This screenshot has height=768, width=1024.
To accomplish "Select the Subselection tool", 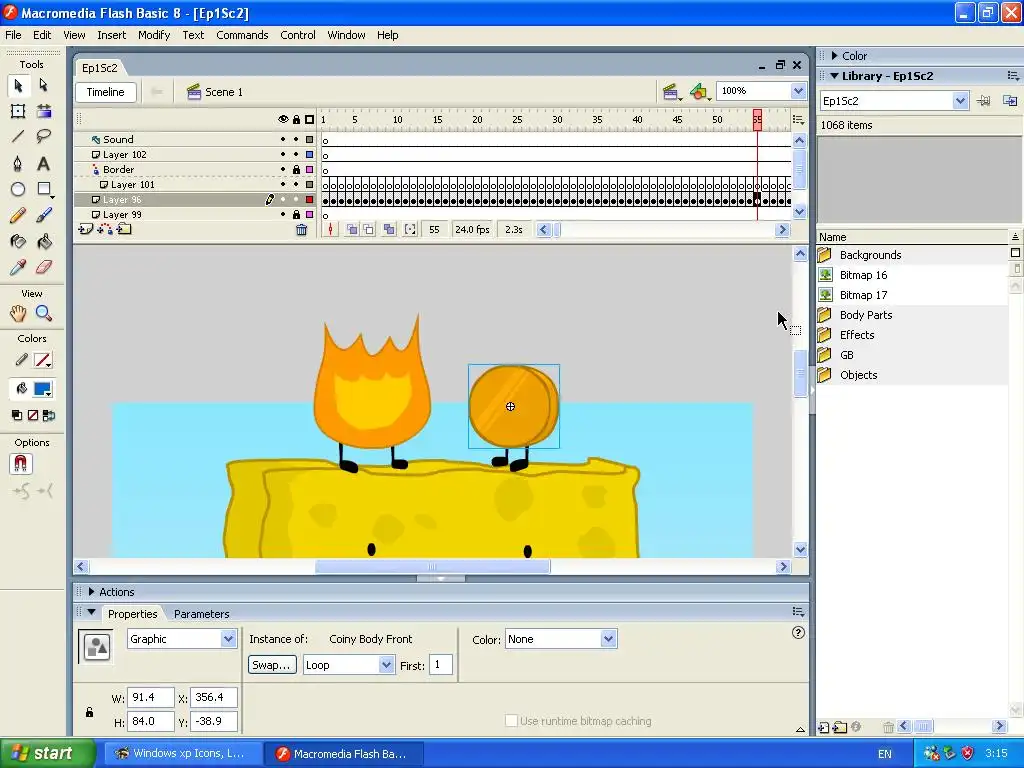I will coord(44,85).
